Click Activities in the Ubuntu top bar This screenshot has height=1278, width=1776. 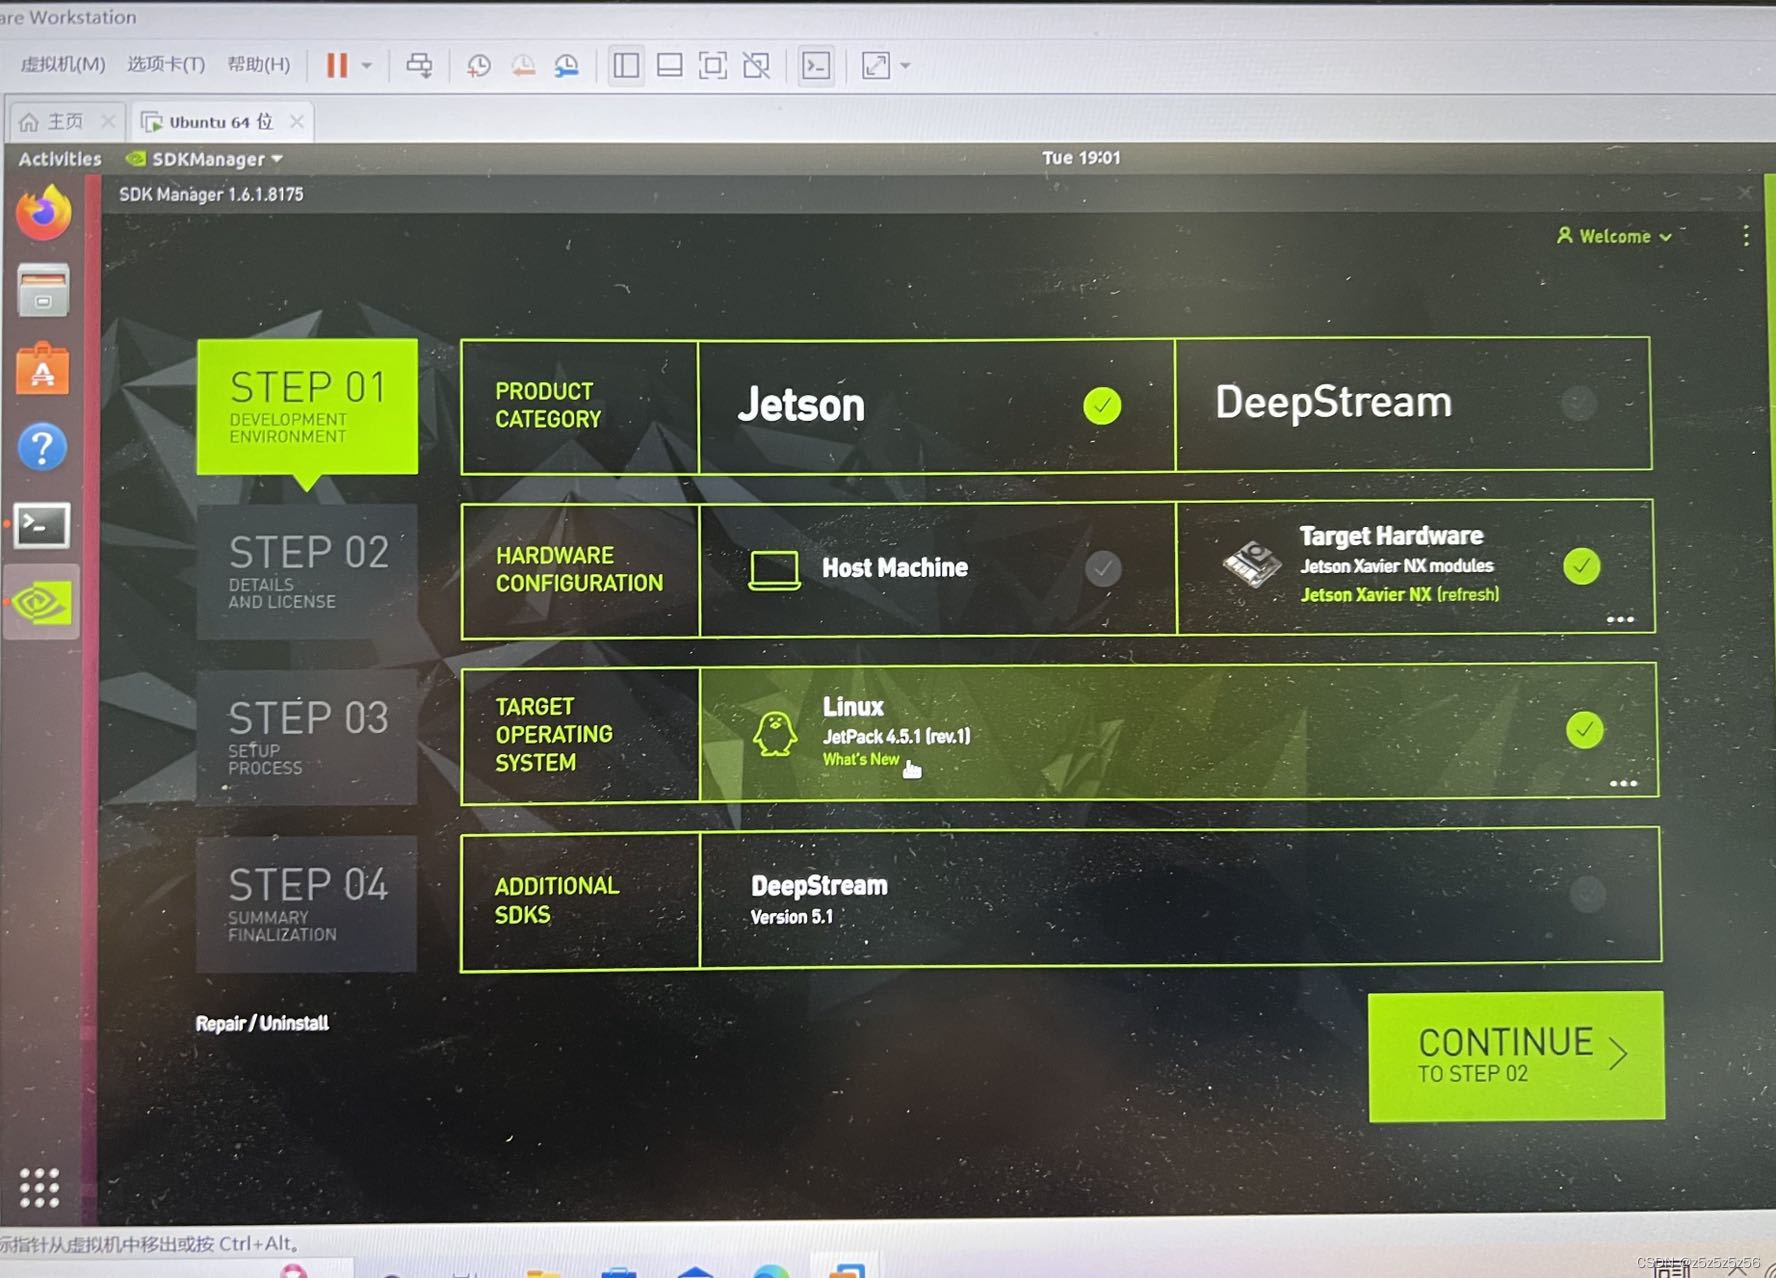point(60,159)
